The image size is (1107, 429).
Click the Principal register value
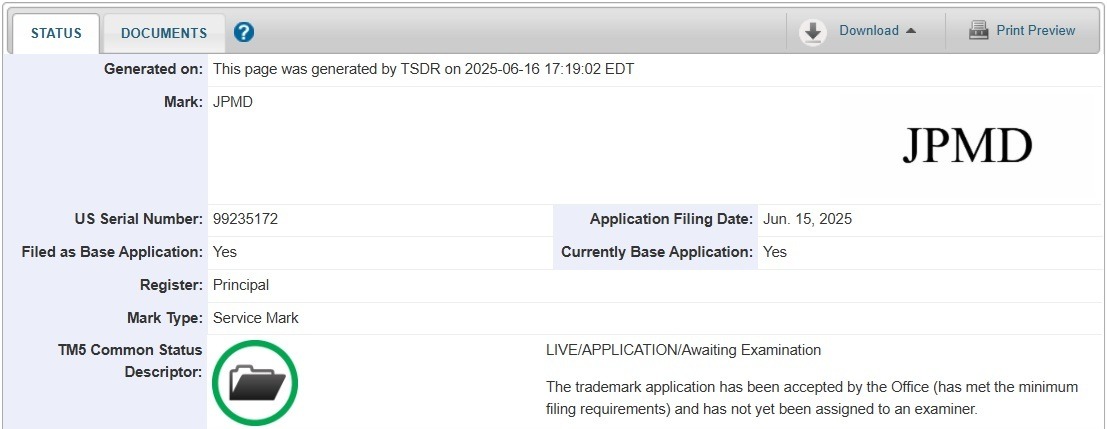coord(241,285)
